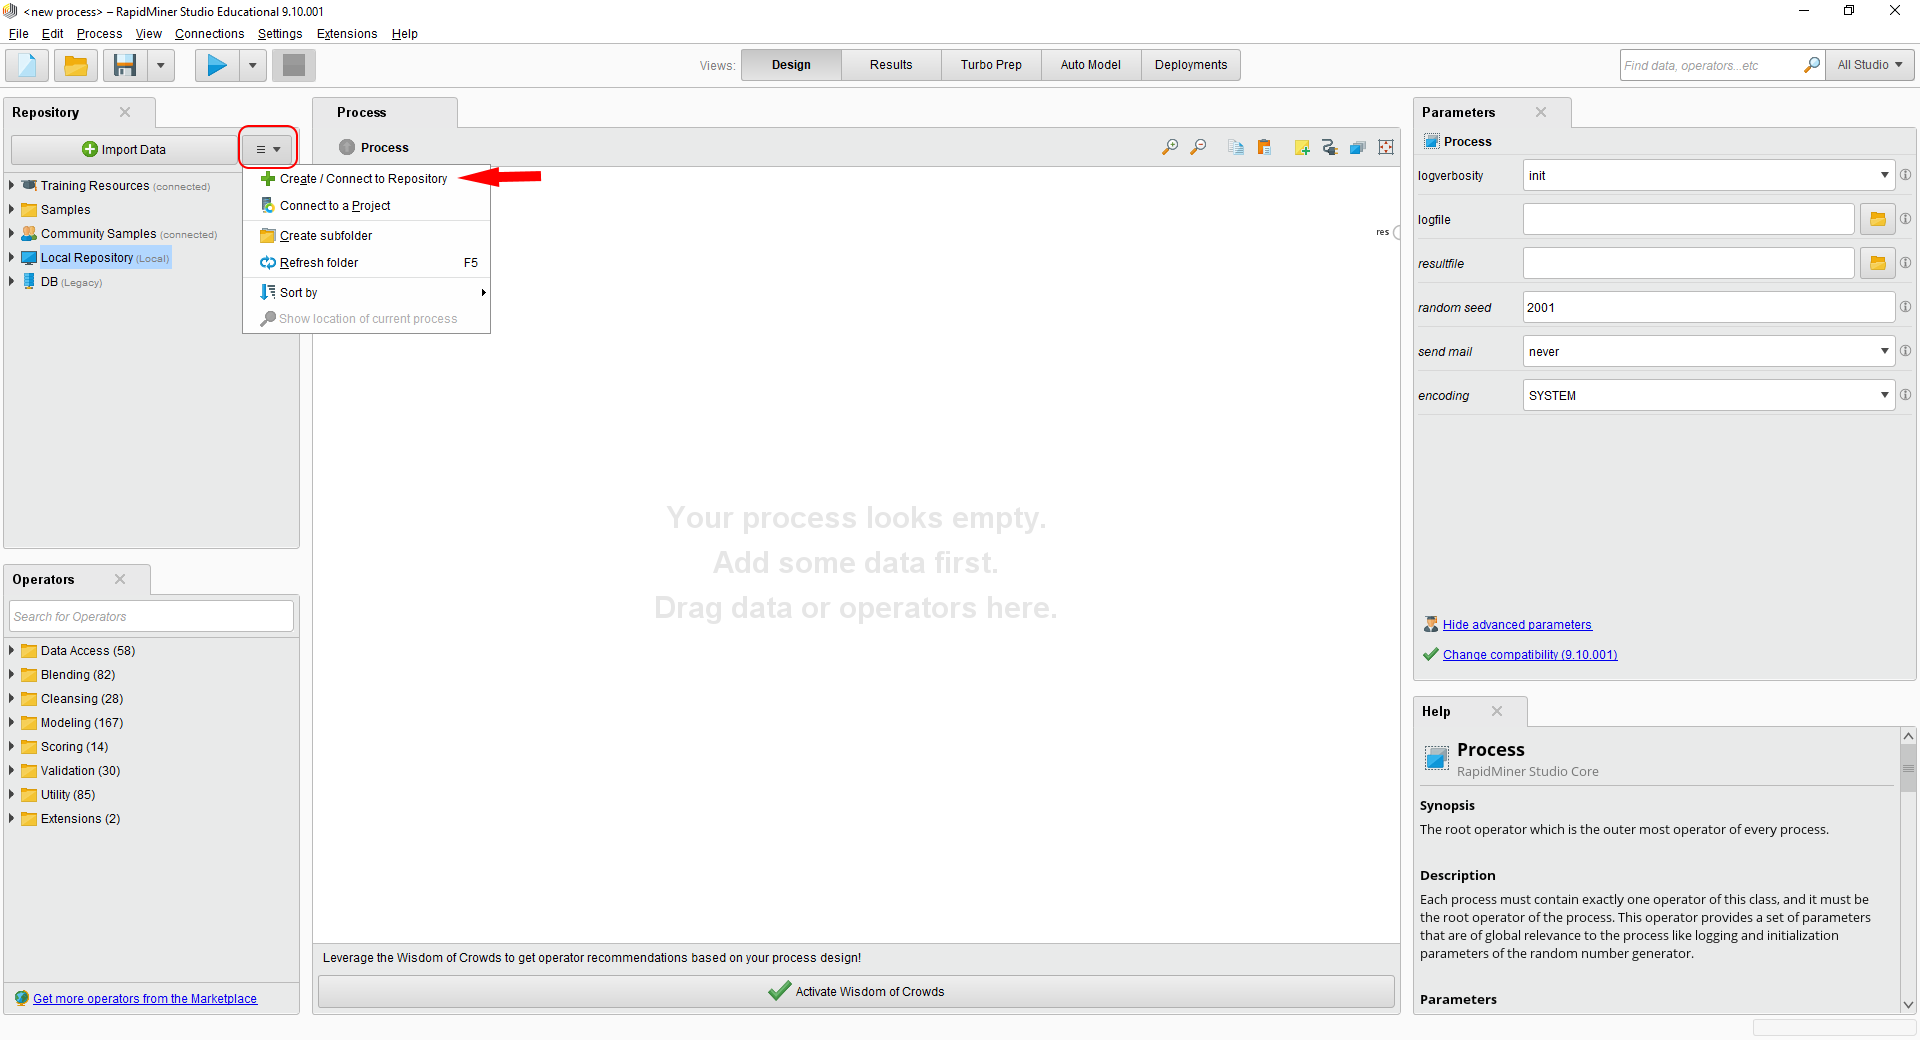Click the Search for Operators field
Screen dimensions: 1920x1040
(x=151, y=616)
